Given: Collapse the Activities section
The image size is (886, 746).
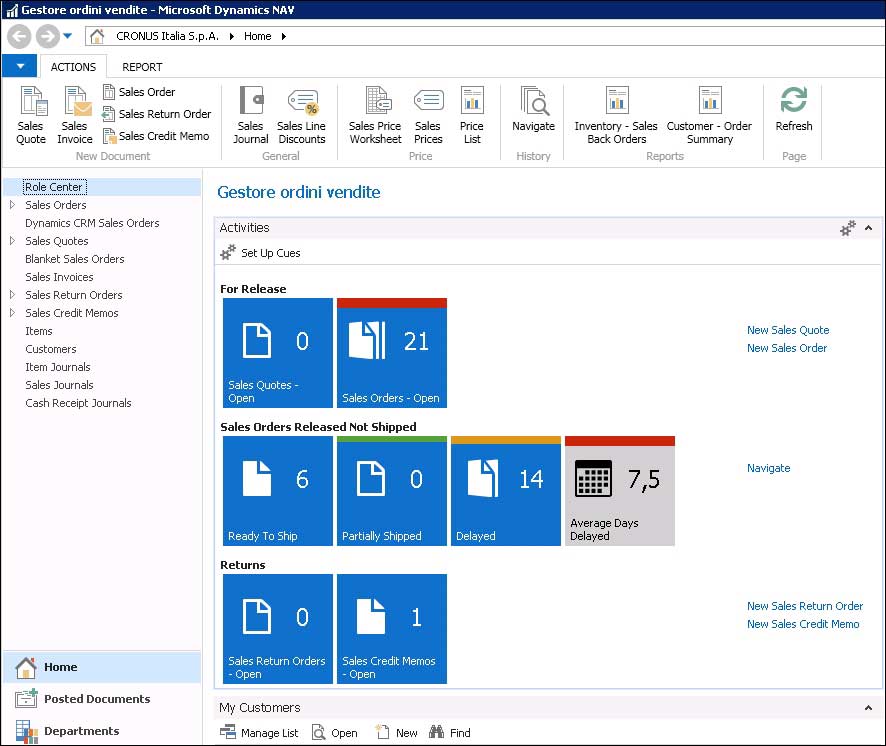Looking at the screenshot, I should [x=868, y=228].
